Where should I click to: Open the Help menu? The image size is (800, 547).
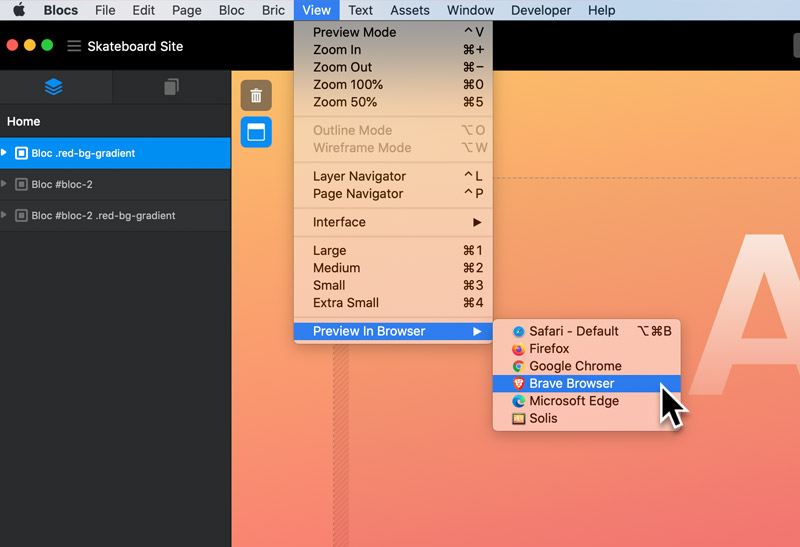pos(601,10)
